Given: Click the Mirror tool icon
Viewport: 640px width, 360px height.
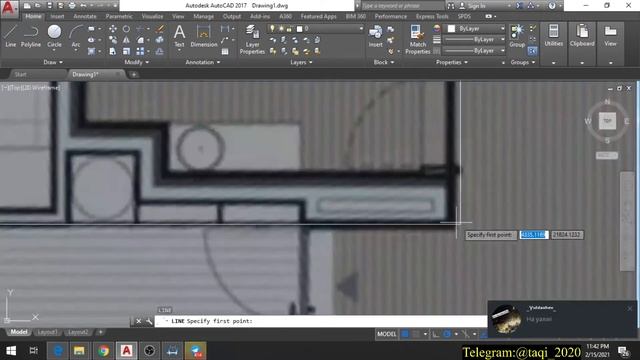Looking at the screenshot, I should (x=127, y=40).
